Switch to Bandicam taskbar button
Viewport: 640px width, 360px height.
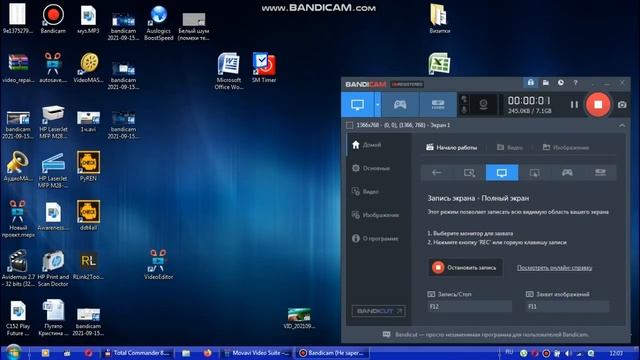(332, 353)
